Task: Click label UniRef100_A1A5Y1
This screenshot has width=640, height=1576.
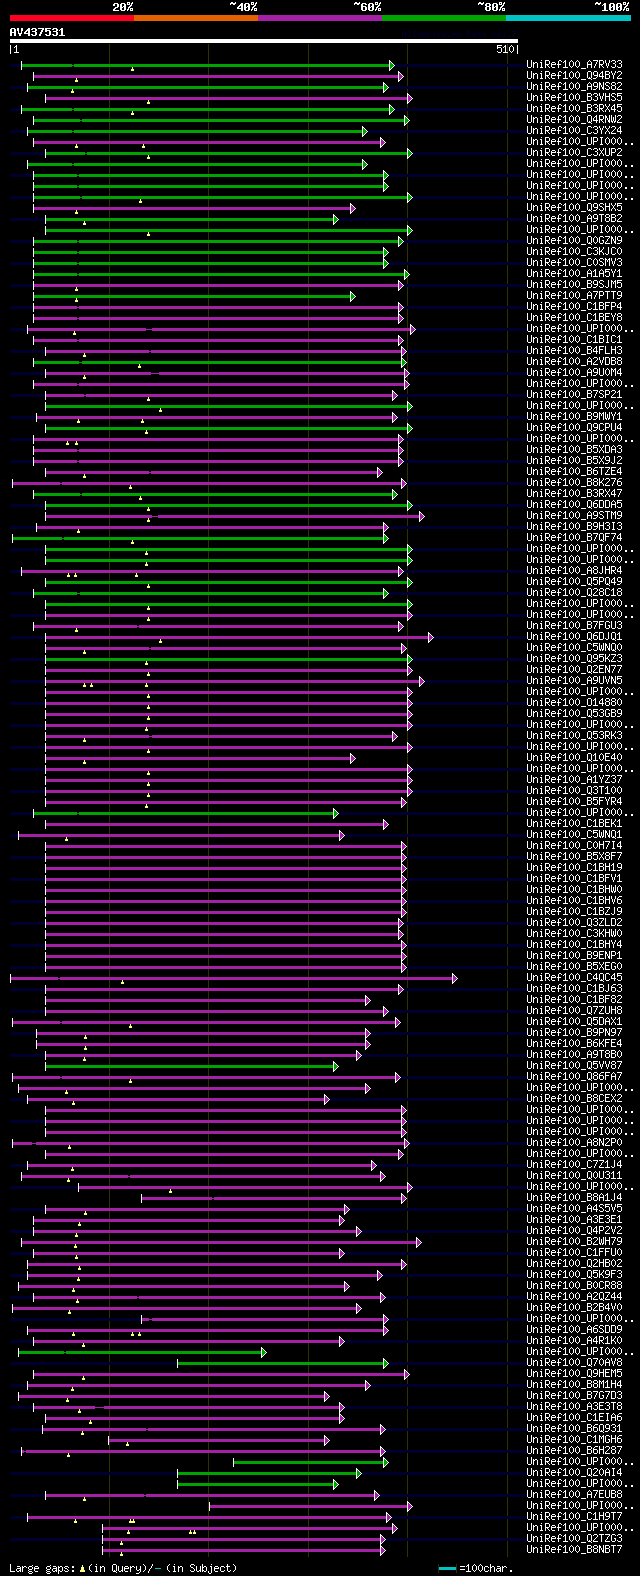Action: (x=574, y=274)
